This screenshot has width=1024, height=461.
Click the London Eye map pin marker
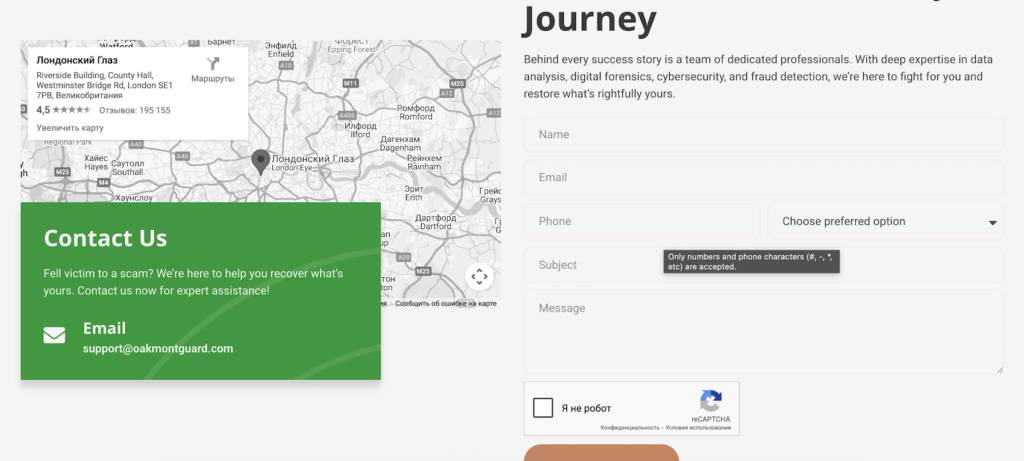coord(260,161)
